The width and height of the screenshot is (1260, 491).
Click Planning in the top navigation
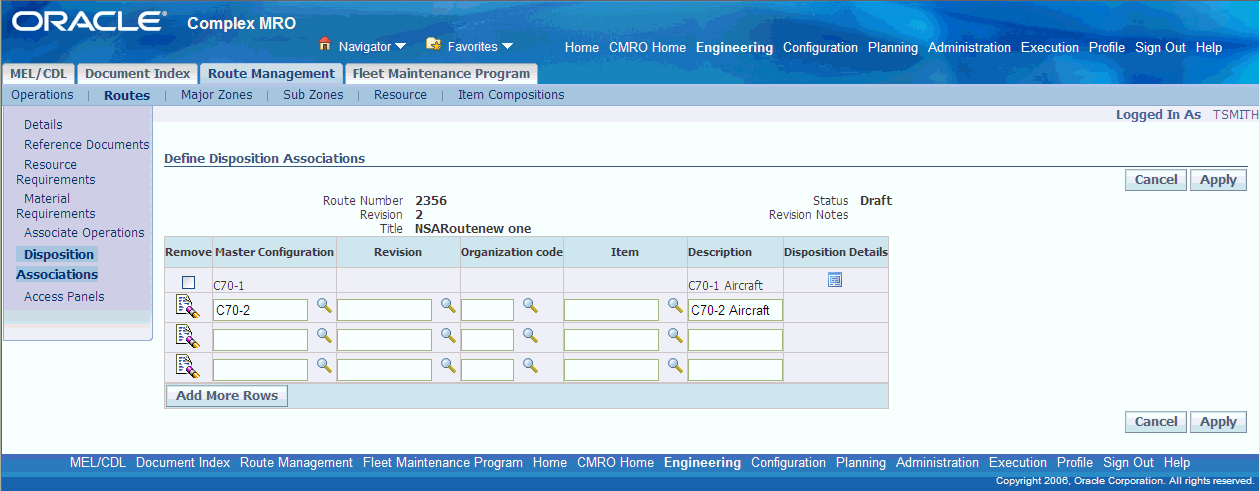pos(893,47)
